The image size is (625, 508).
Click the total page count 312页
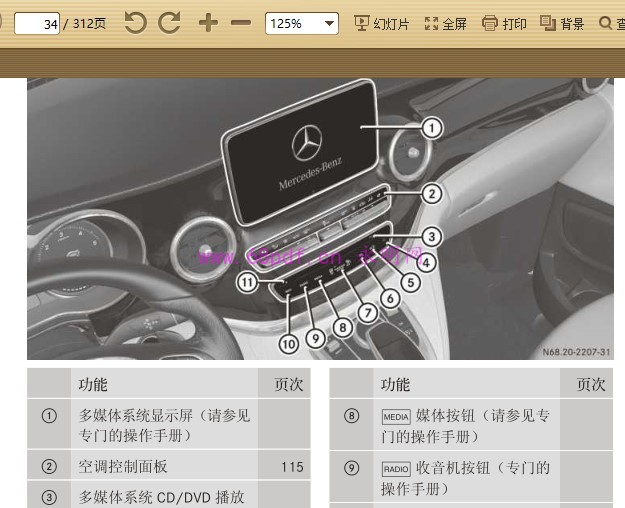pos(90,24)
